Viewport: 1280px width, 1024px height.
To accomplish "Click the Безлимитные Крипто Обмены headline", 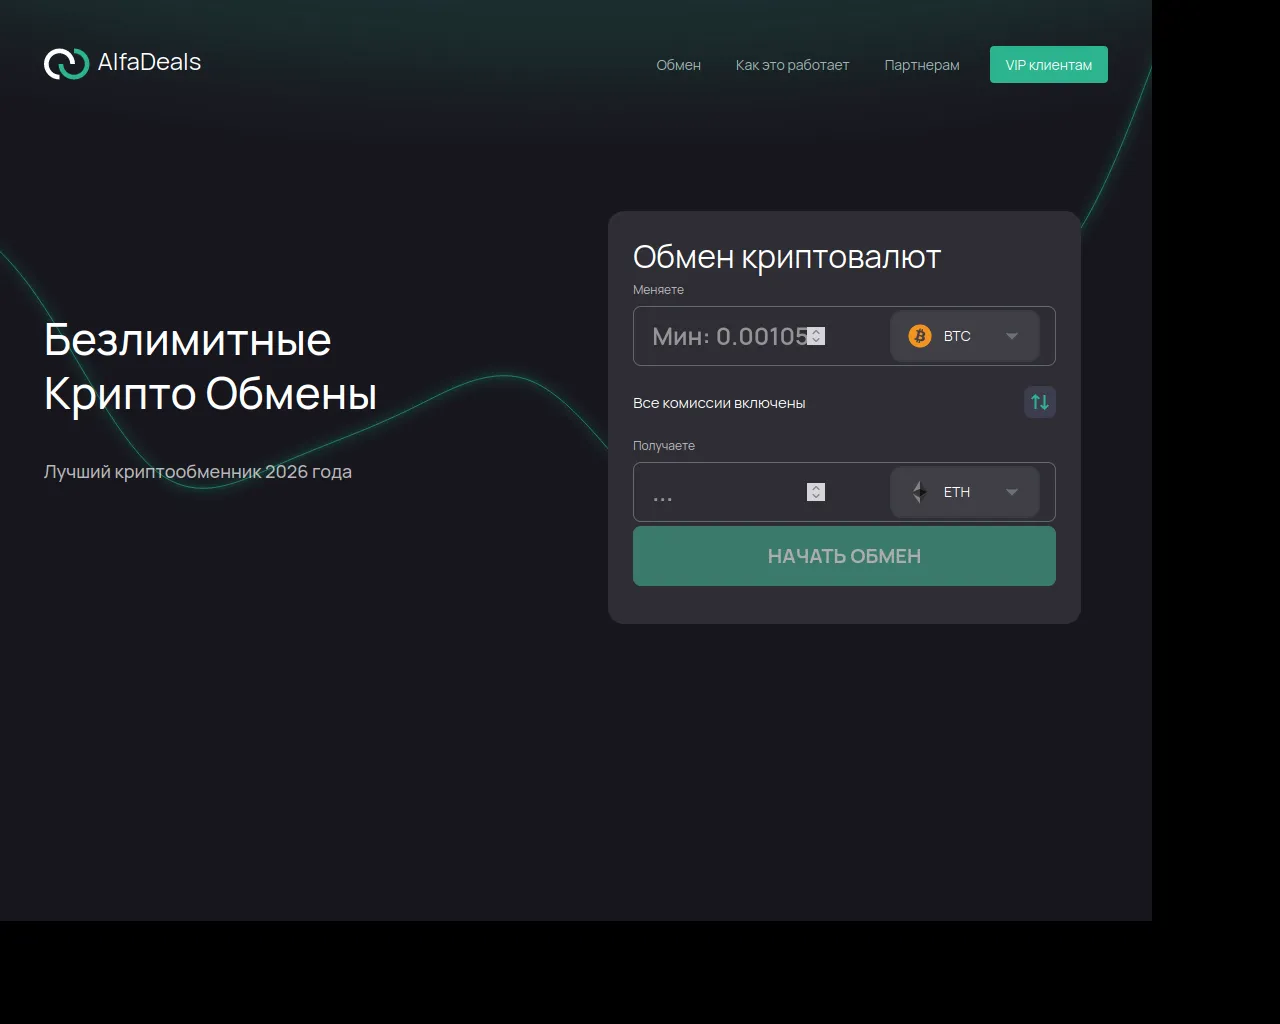I will pyautogui.click(x=211, y=366).
